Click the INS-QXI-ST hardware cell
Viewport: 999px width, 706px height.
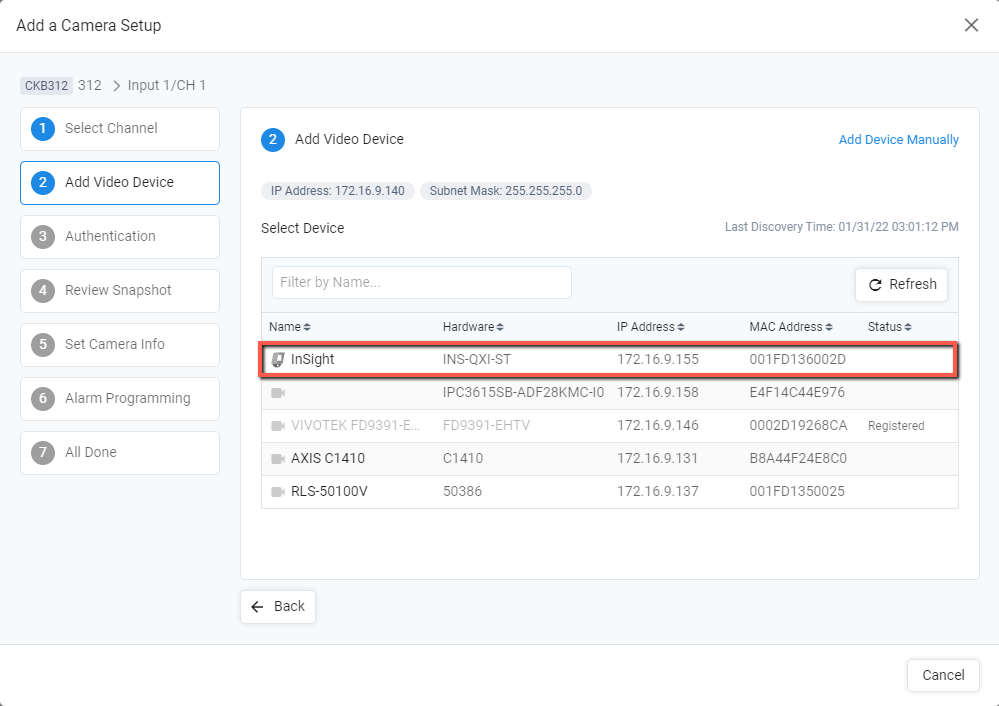477,359
